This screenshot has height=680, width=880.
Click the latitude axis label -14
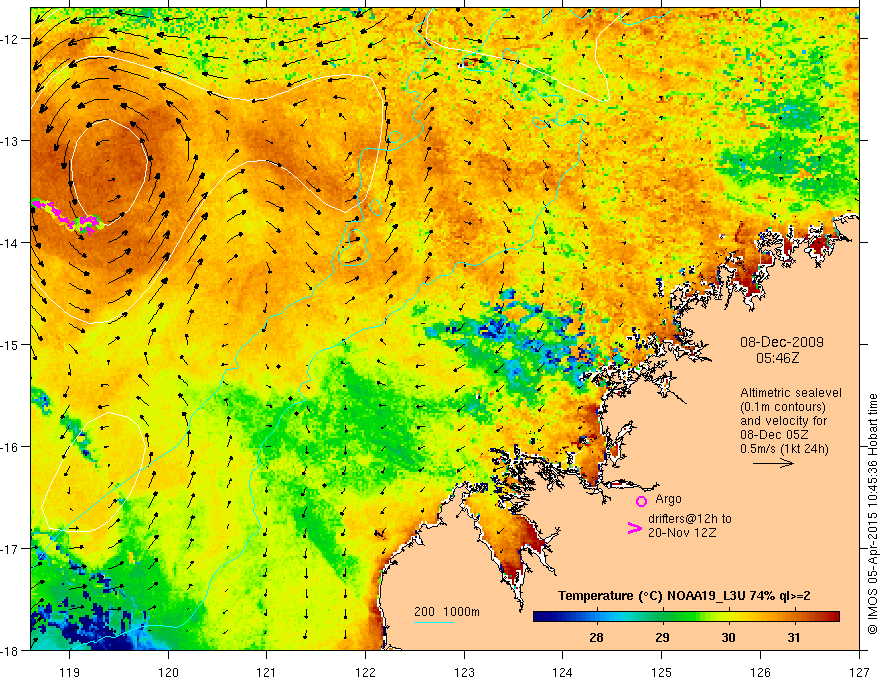(10, 243)
